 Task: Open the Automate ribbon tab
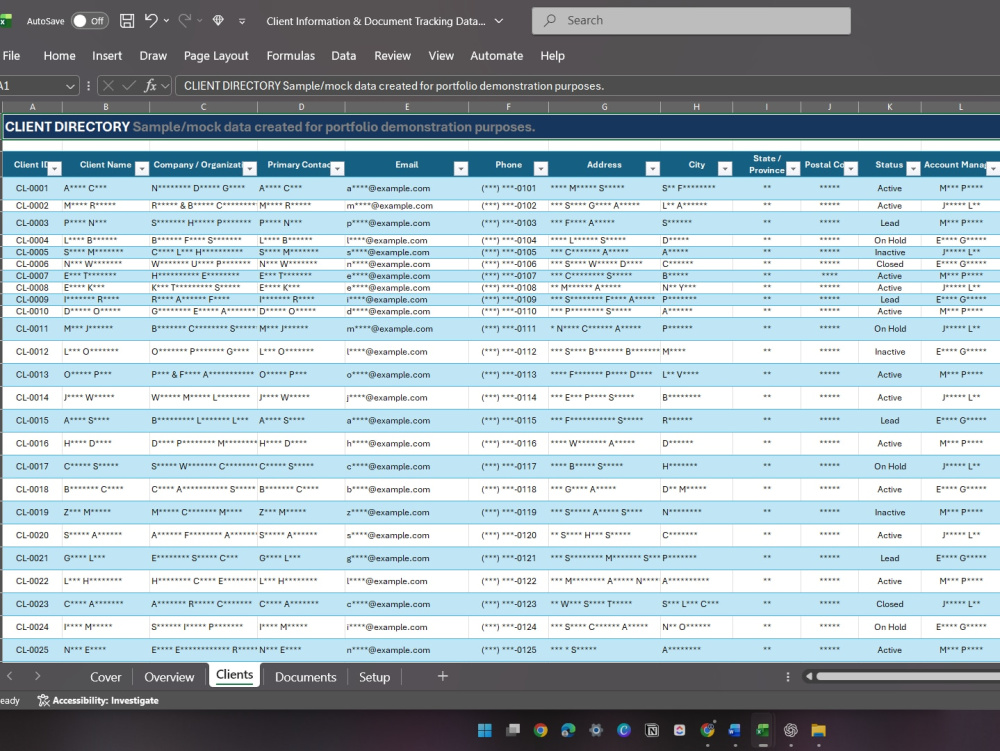coord(497,56)
